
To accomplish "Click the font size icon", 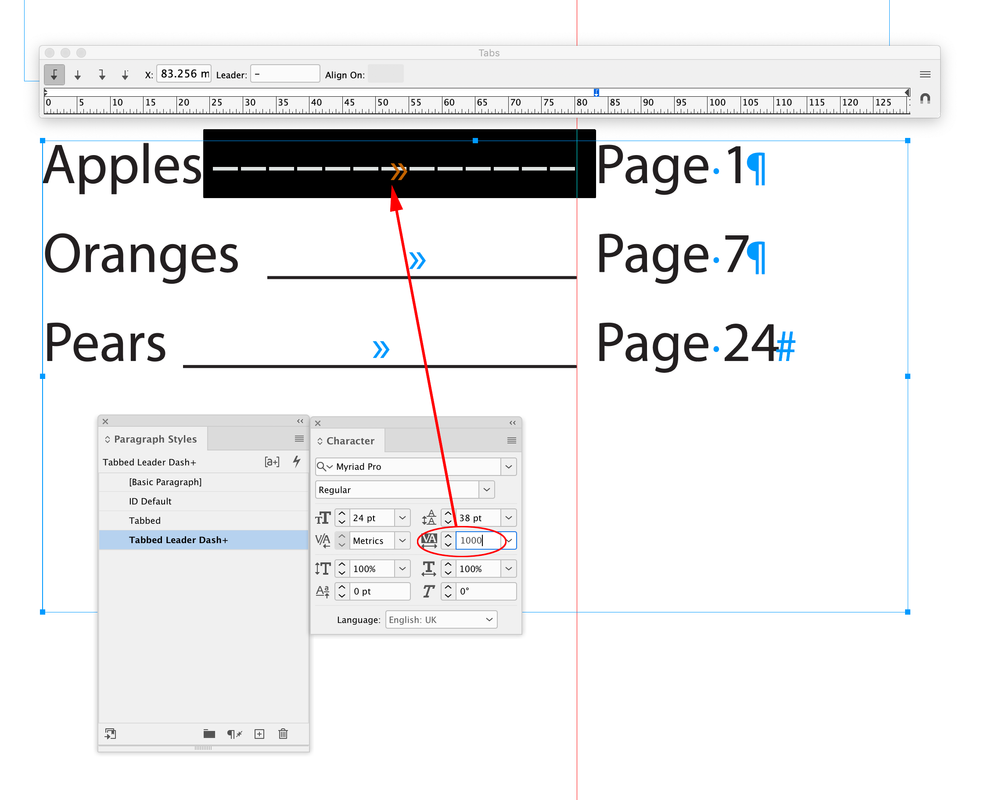I will pyautogui.click(x=323, y=518).
